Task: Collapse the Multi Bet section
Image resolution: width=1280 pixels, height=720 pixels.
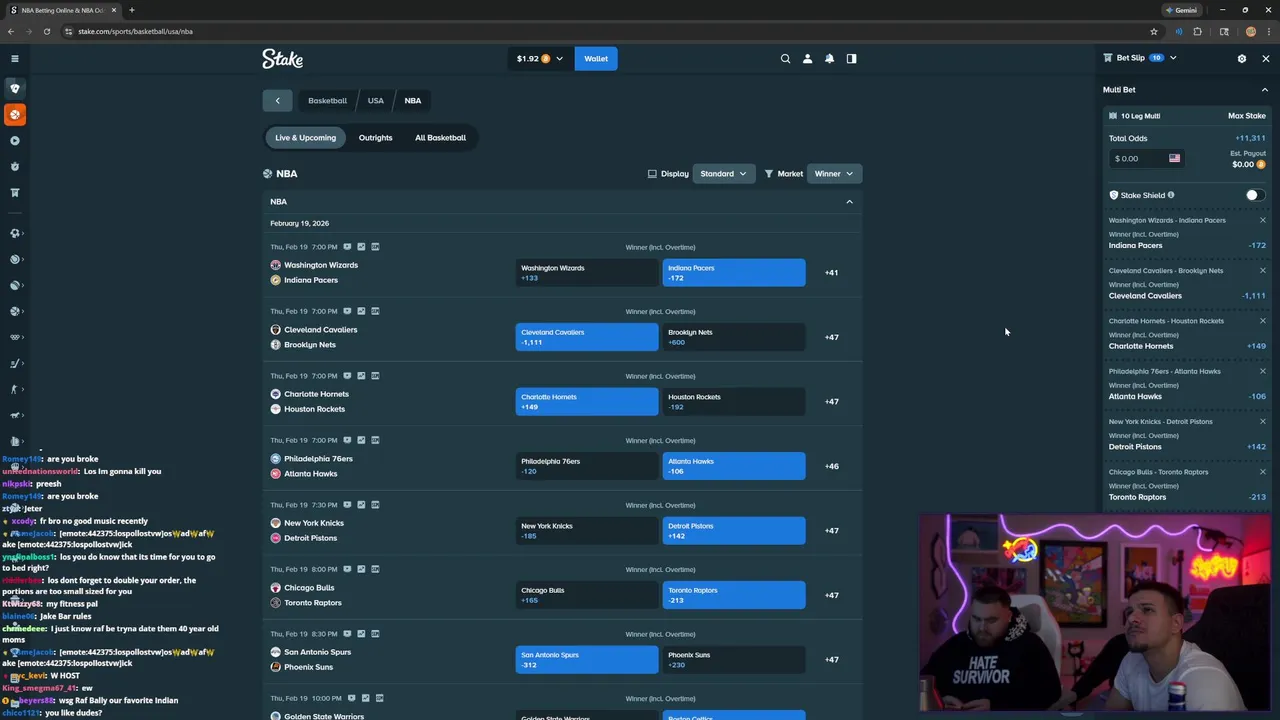Action: pos(1264,90)
